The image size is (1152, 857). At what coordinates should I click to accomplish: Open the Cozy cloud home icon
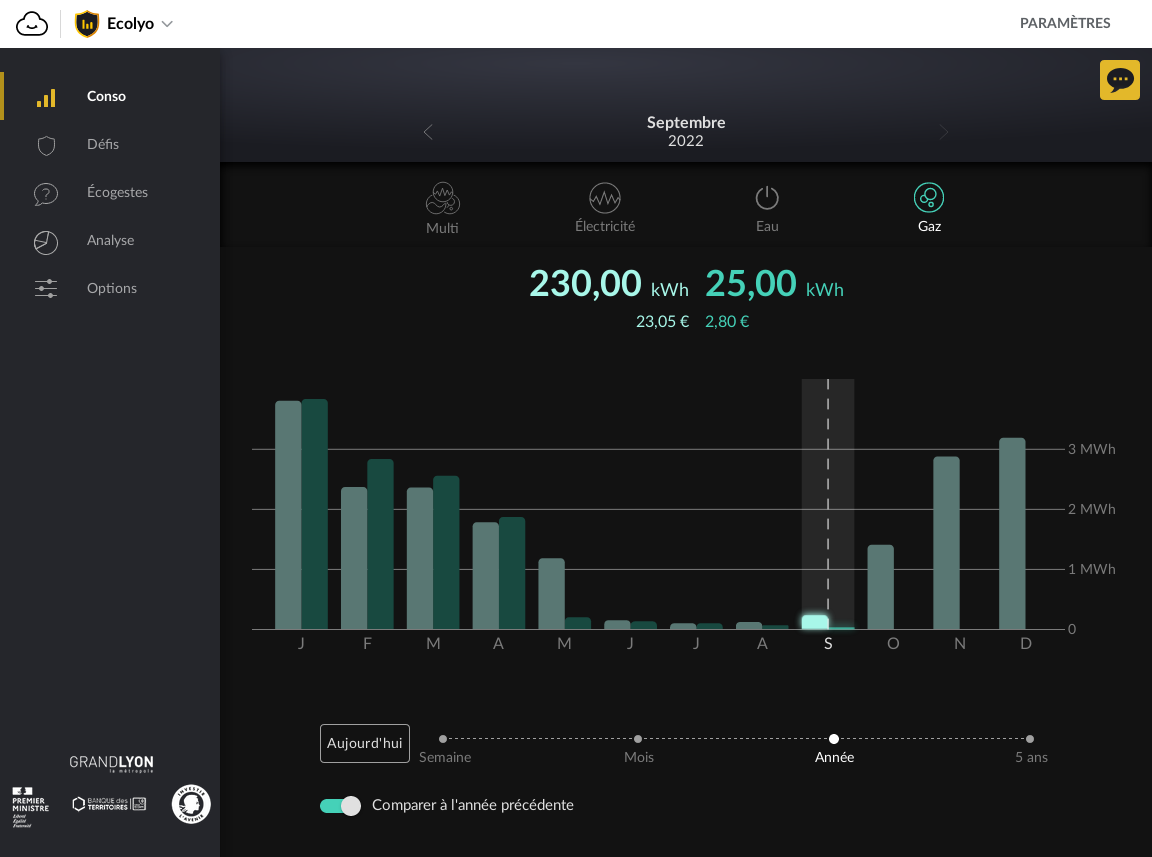tap(32, 24)
